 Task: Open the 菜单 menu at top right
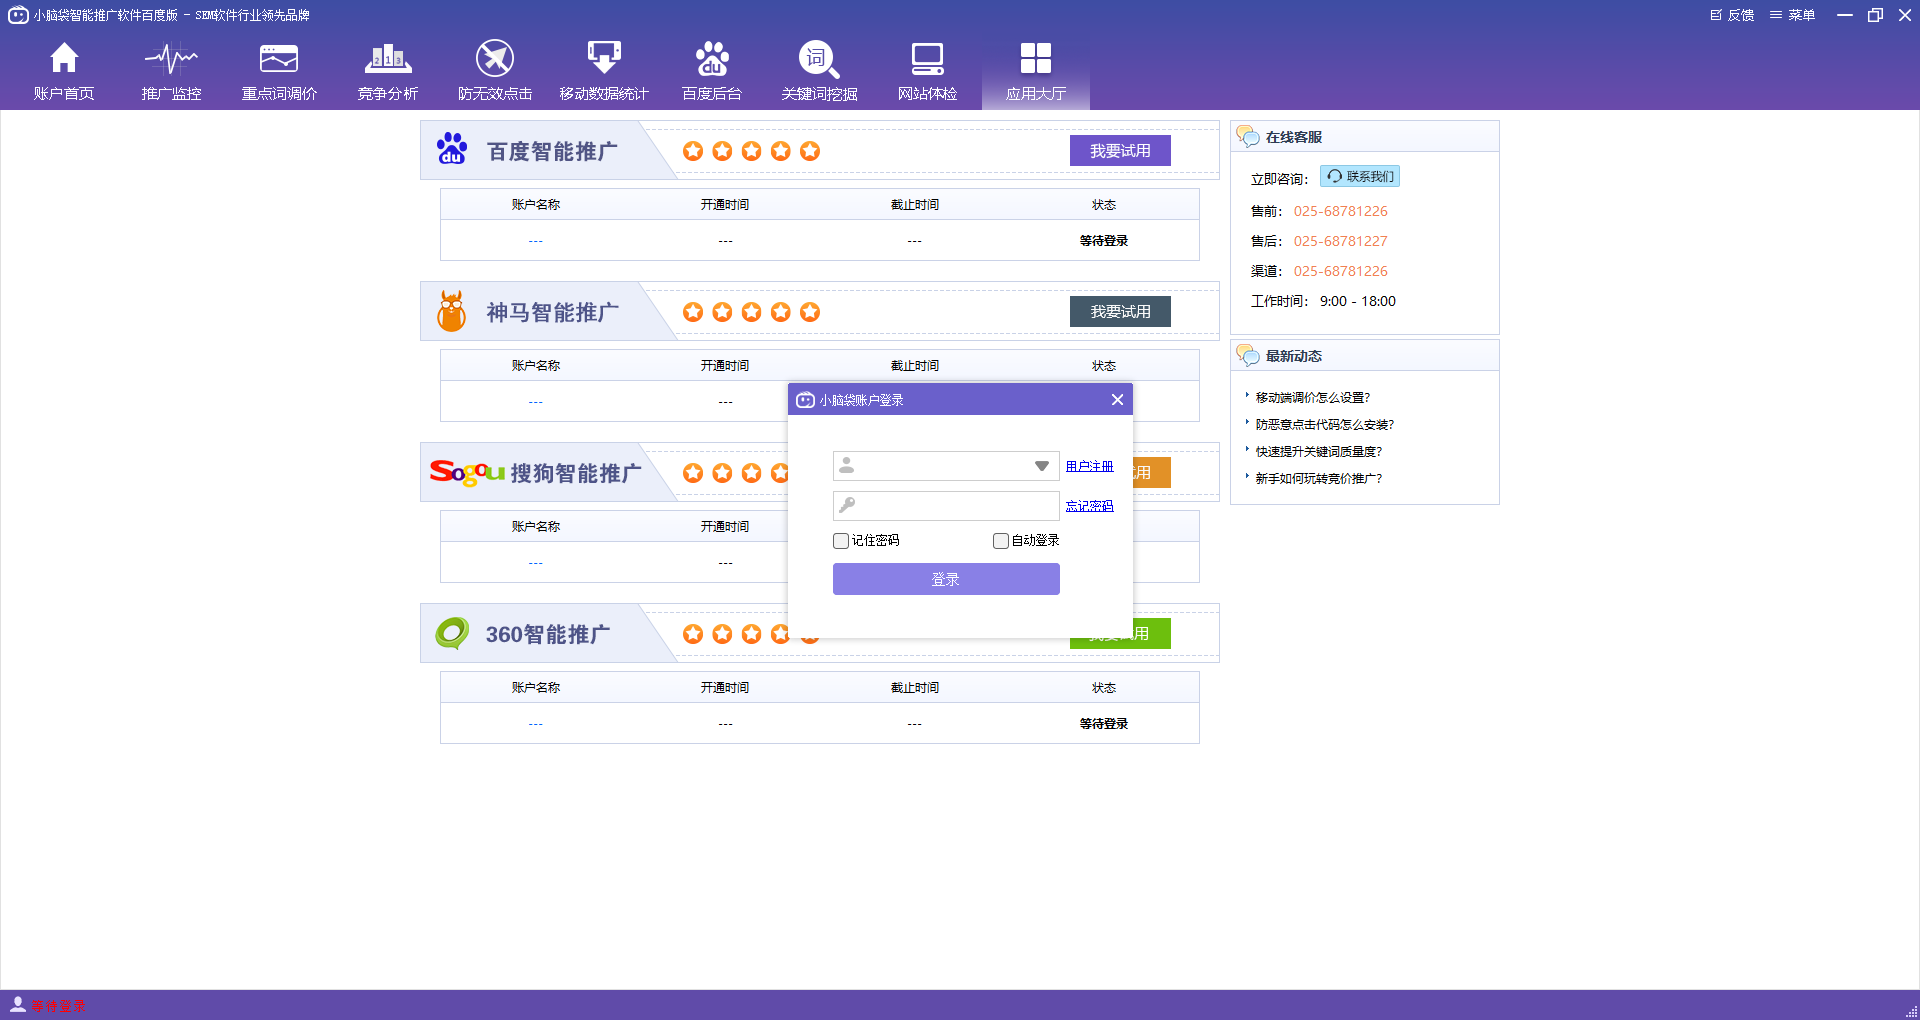pyautogui.click(x=1793, y=15)
